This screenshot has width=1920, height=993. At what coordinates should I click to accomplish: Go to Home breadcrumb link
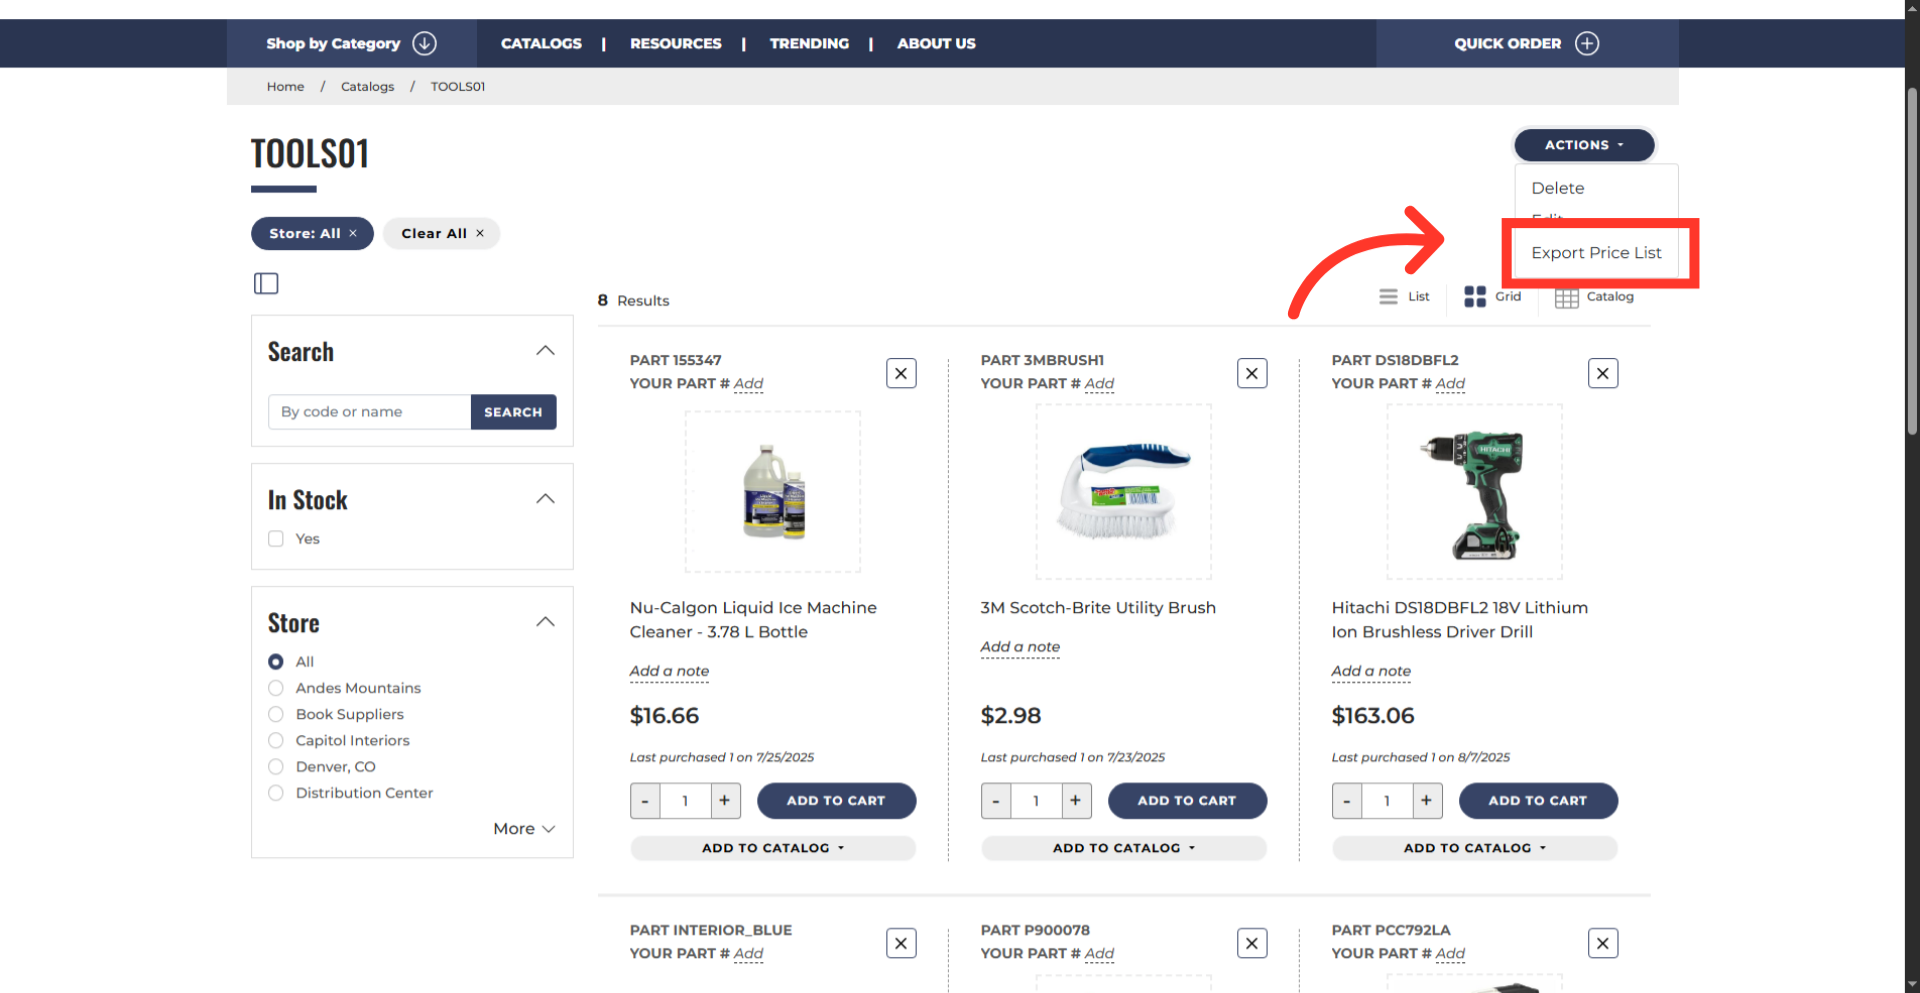tap(285, 86)
